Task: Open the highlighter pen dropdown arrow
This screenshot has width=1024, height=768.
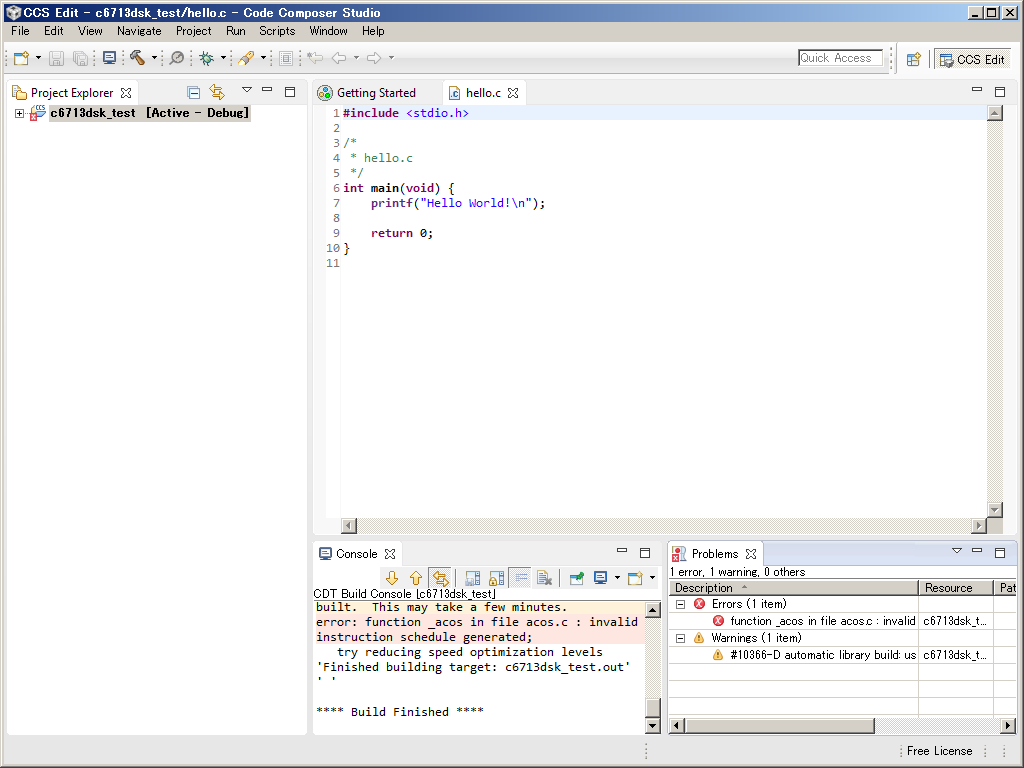Action: 263,58
